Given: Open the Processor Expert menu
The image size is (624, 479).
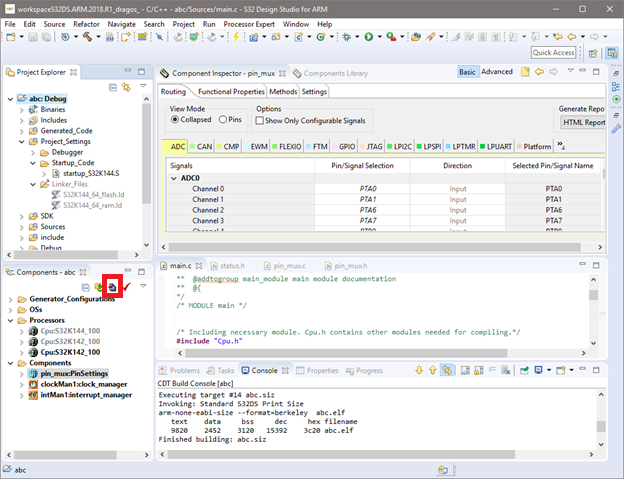Looking at the screenshot, I should (249, 24).
